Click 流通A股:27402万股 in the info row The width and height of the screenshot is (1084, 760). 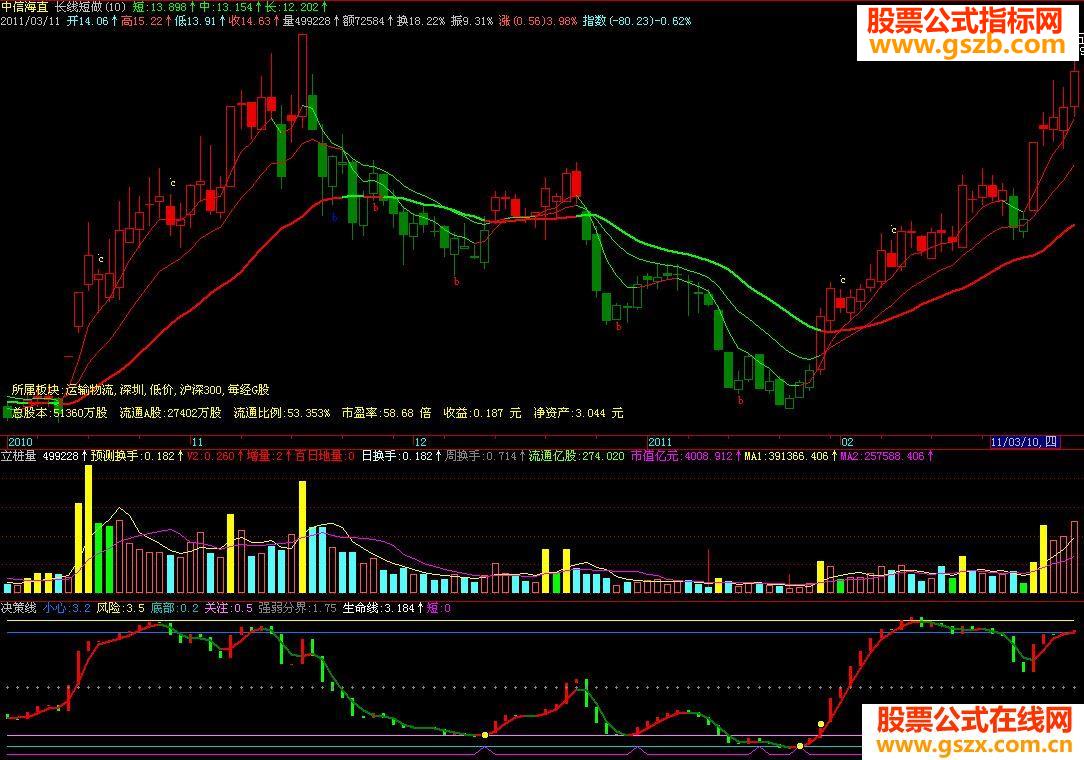tap(171, 413)
